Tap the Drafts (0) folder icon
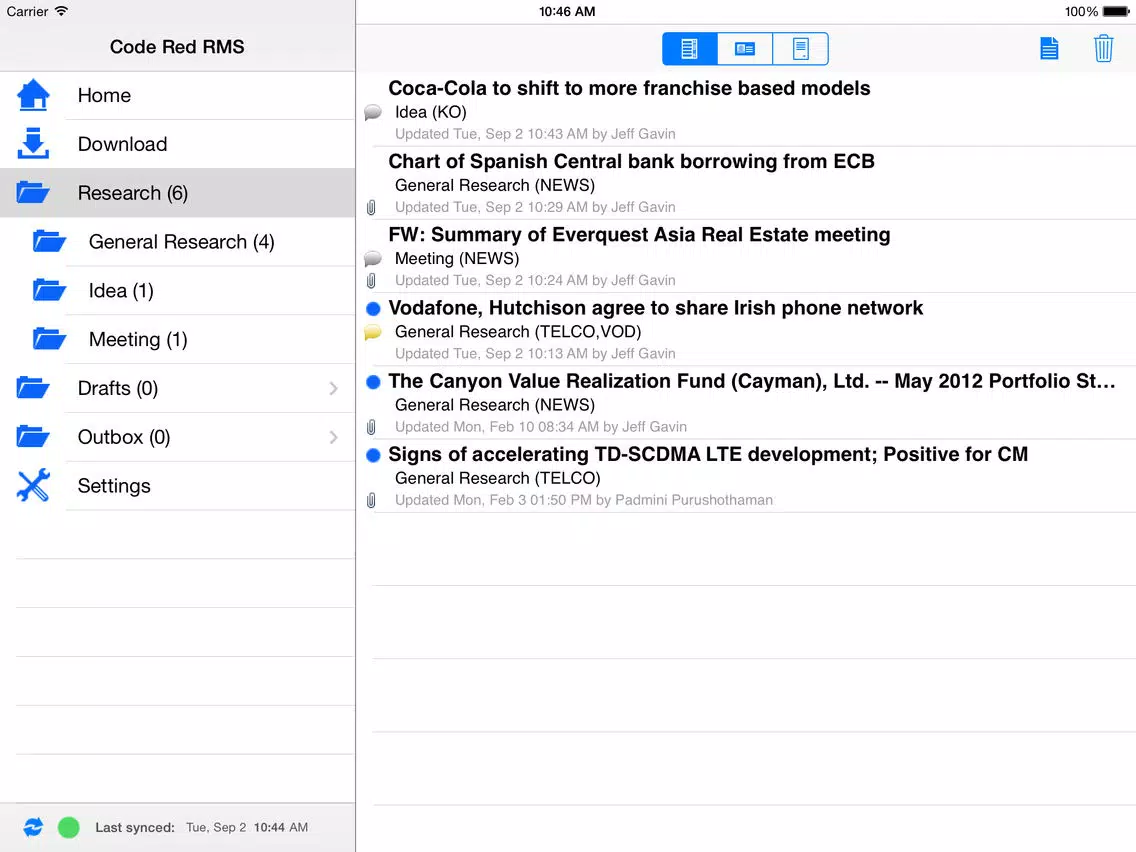The height and width of the screenshot is (852, 1136). (33, 388)
